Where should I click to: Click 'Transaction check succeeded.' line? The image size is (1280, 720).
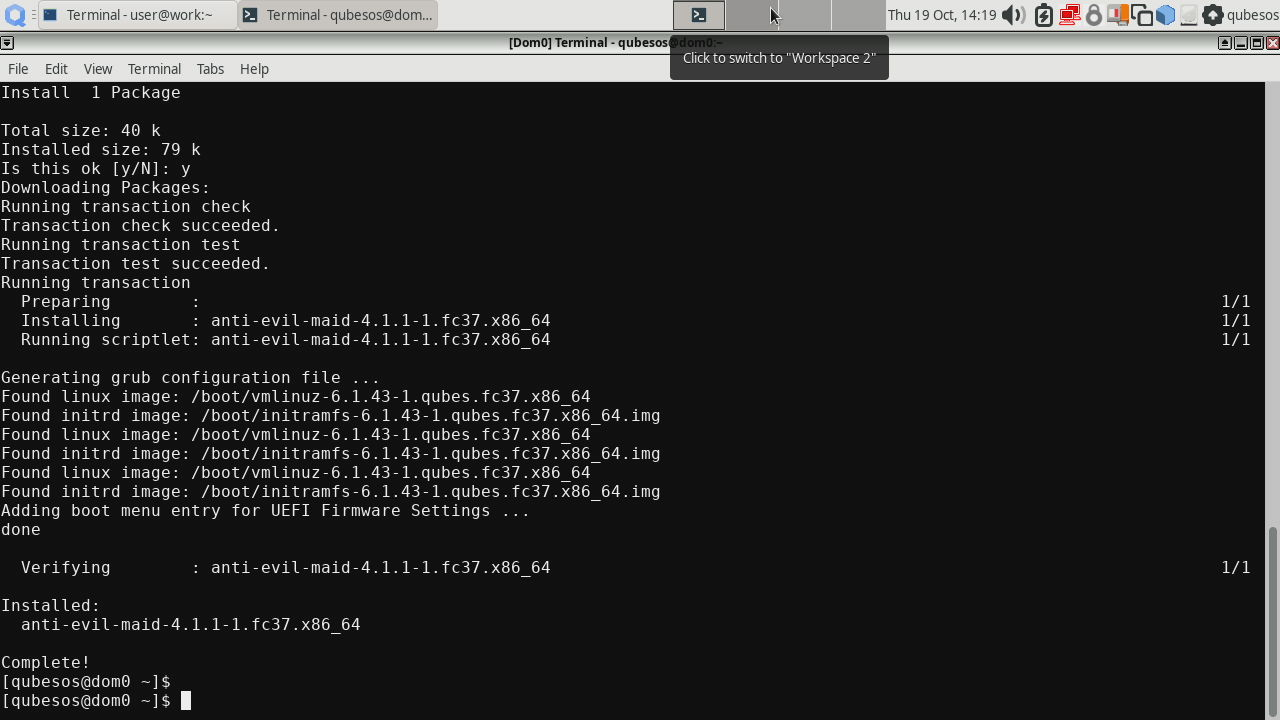pos(141,226)
